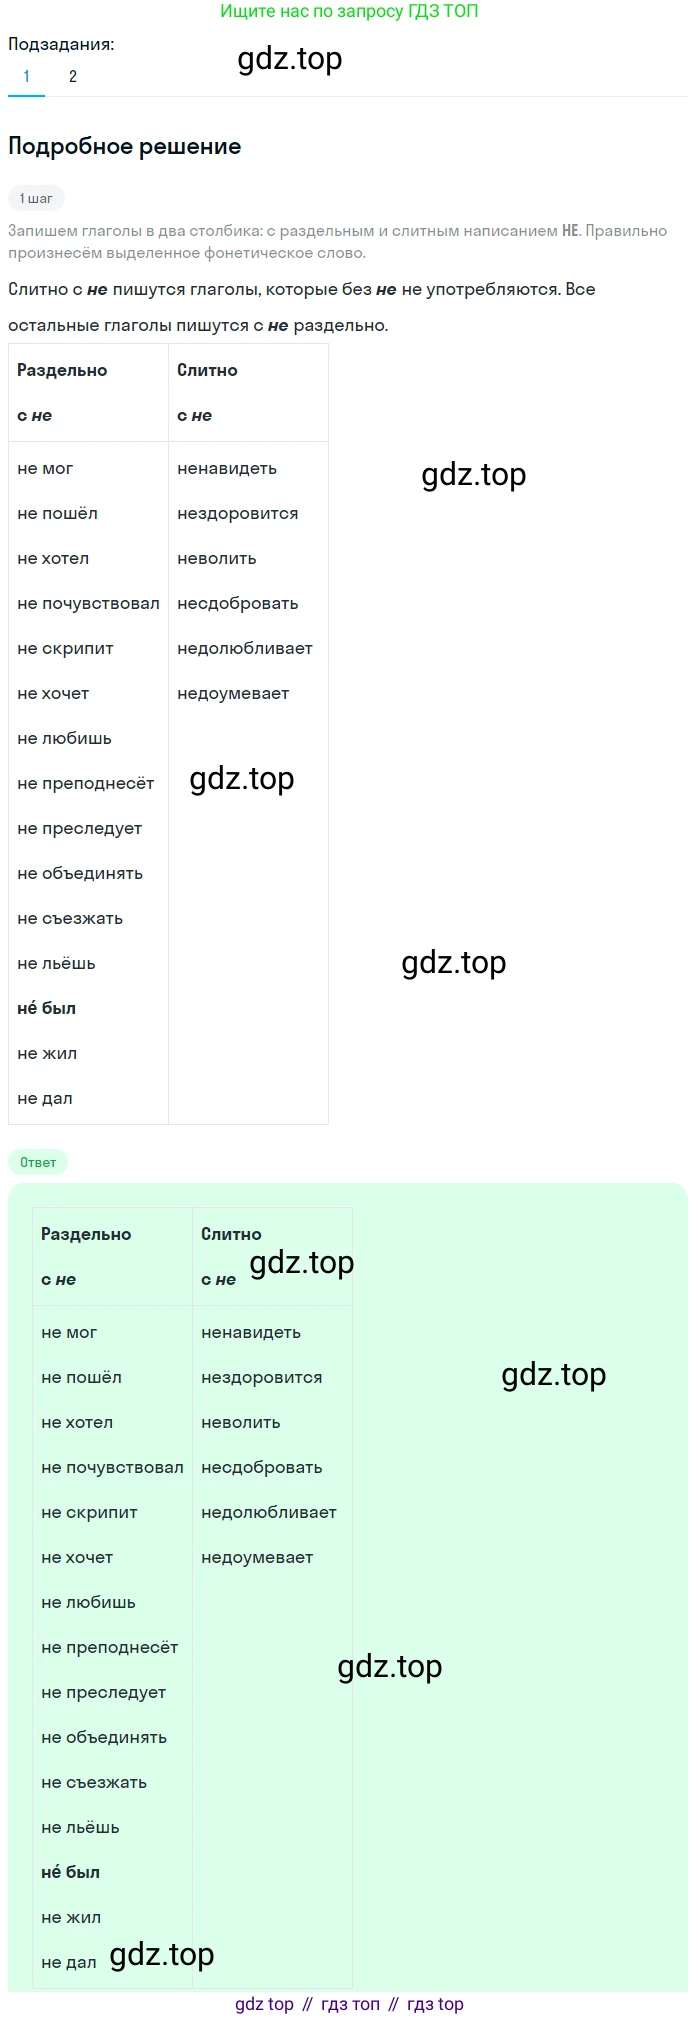Click 'не объединять' in the answer table
700x2019 pixels.
pos(104,1737)
